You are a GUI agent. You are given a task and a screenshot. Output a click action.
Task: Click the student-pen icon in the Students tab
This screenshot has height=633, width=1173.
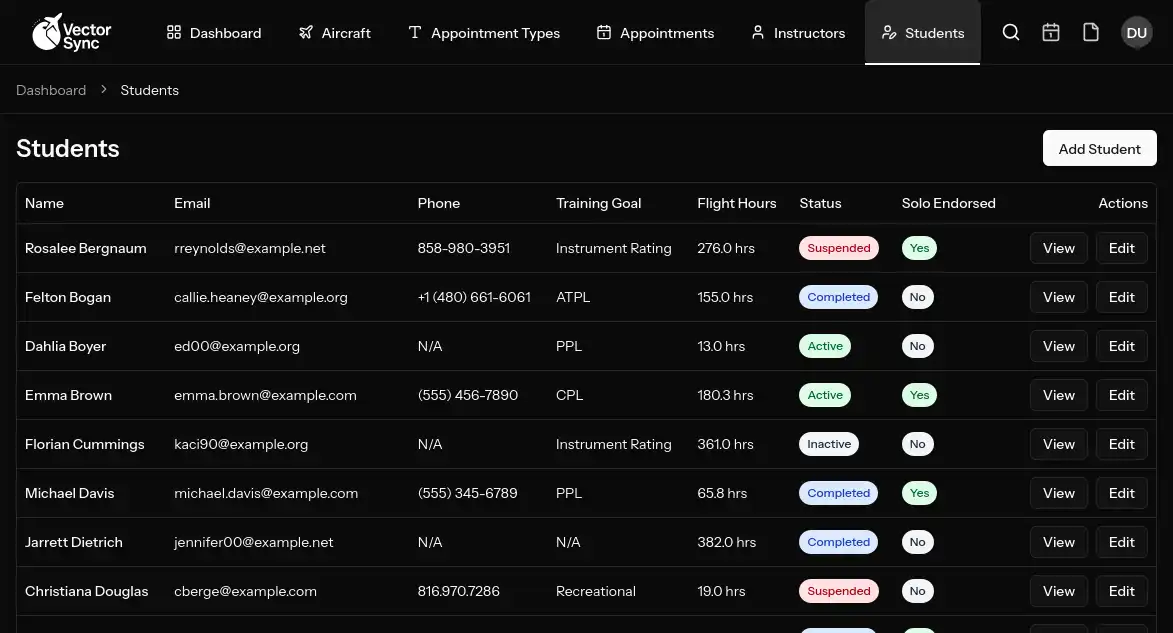coord(889,32)
